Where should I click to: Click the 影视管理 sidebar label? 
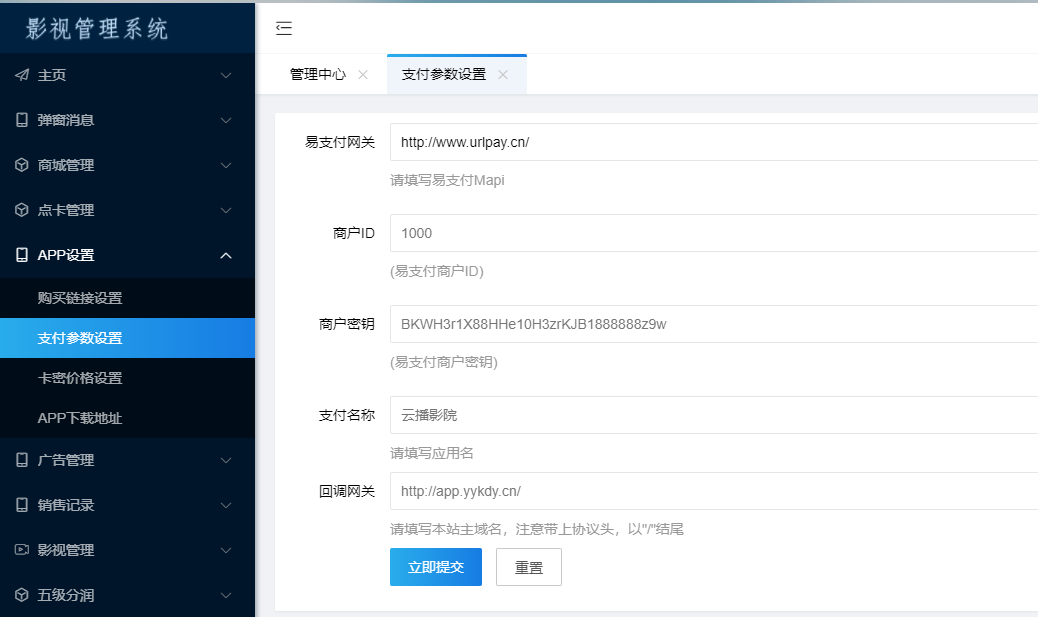tap(66, 549)
